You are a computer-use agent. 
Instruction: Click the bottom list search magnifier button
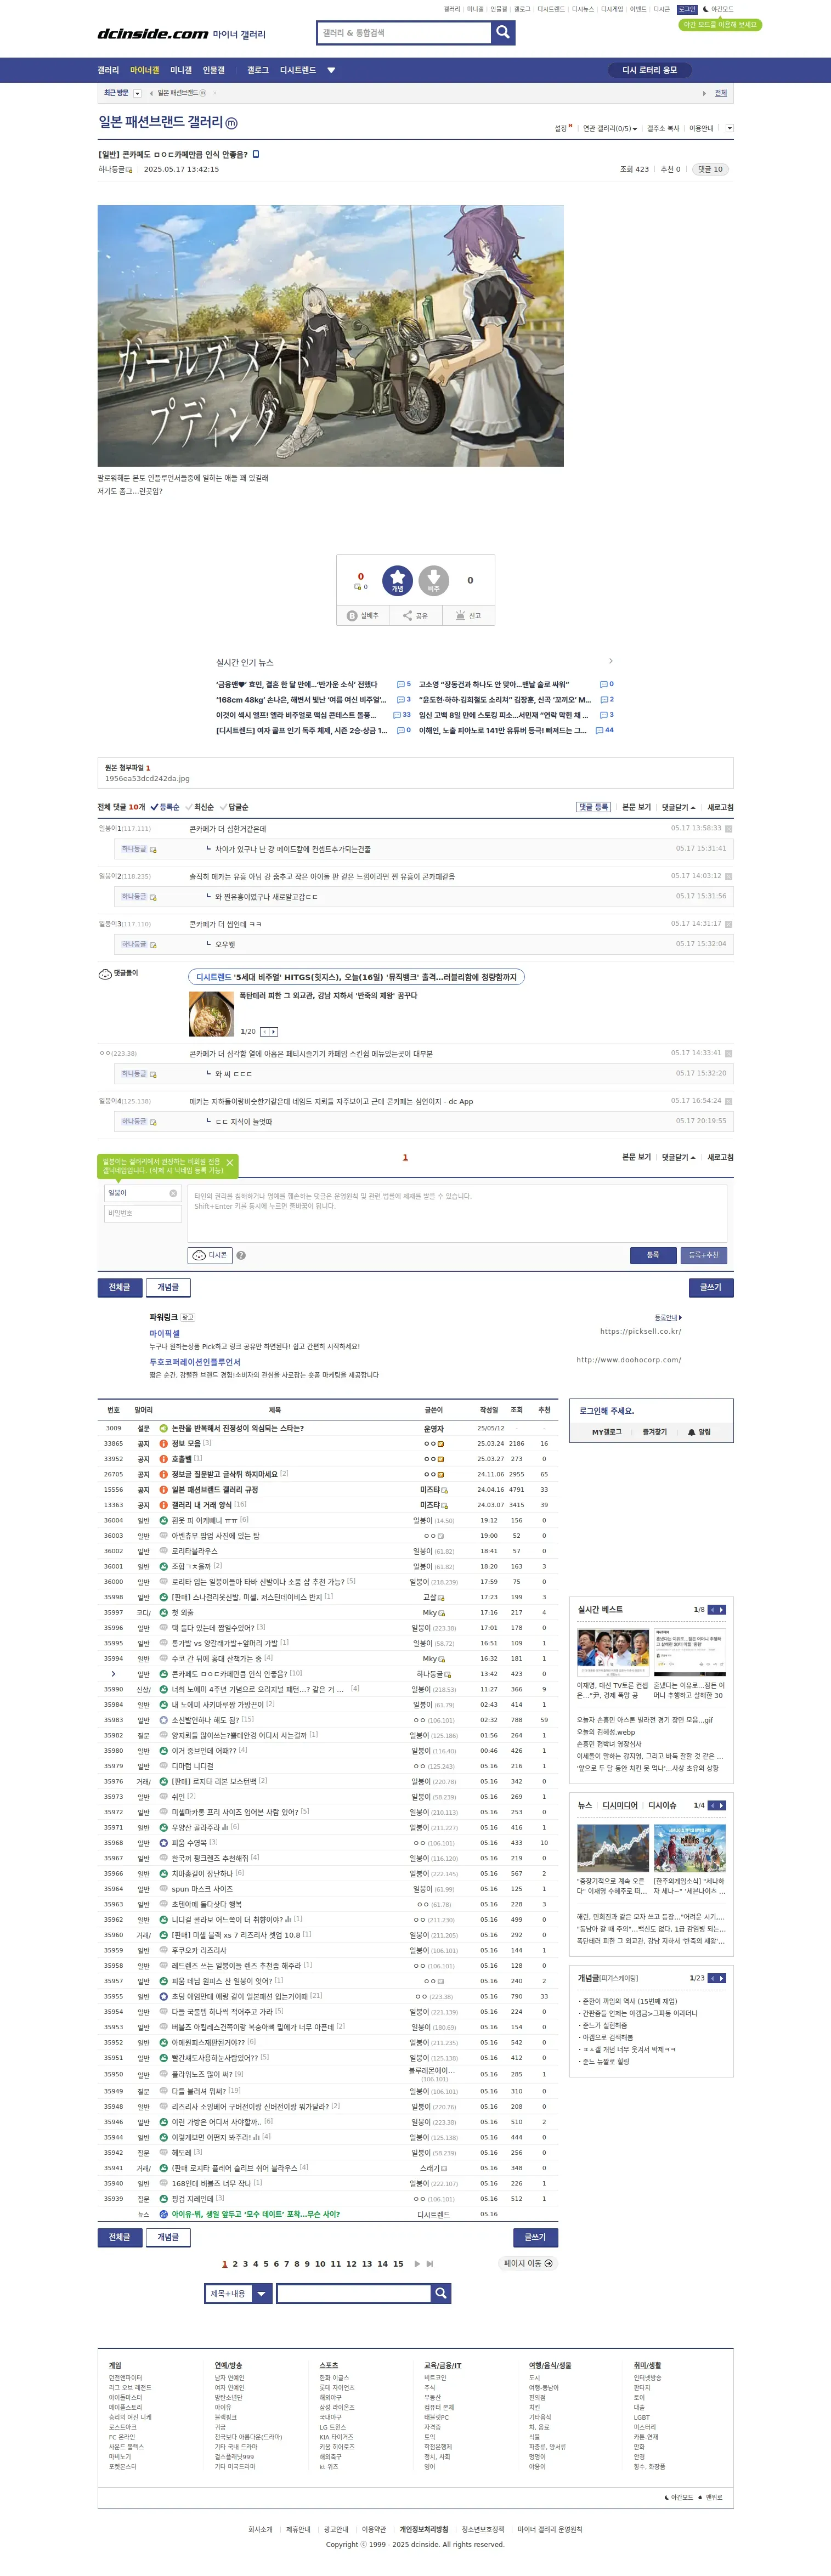[x=440, y=2293]
